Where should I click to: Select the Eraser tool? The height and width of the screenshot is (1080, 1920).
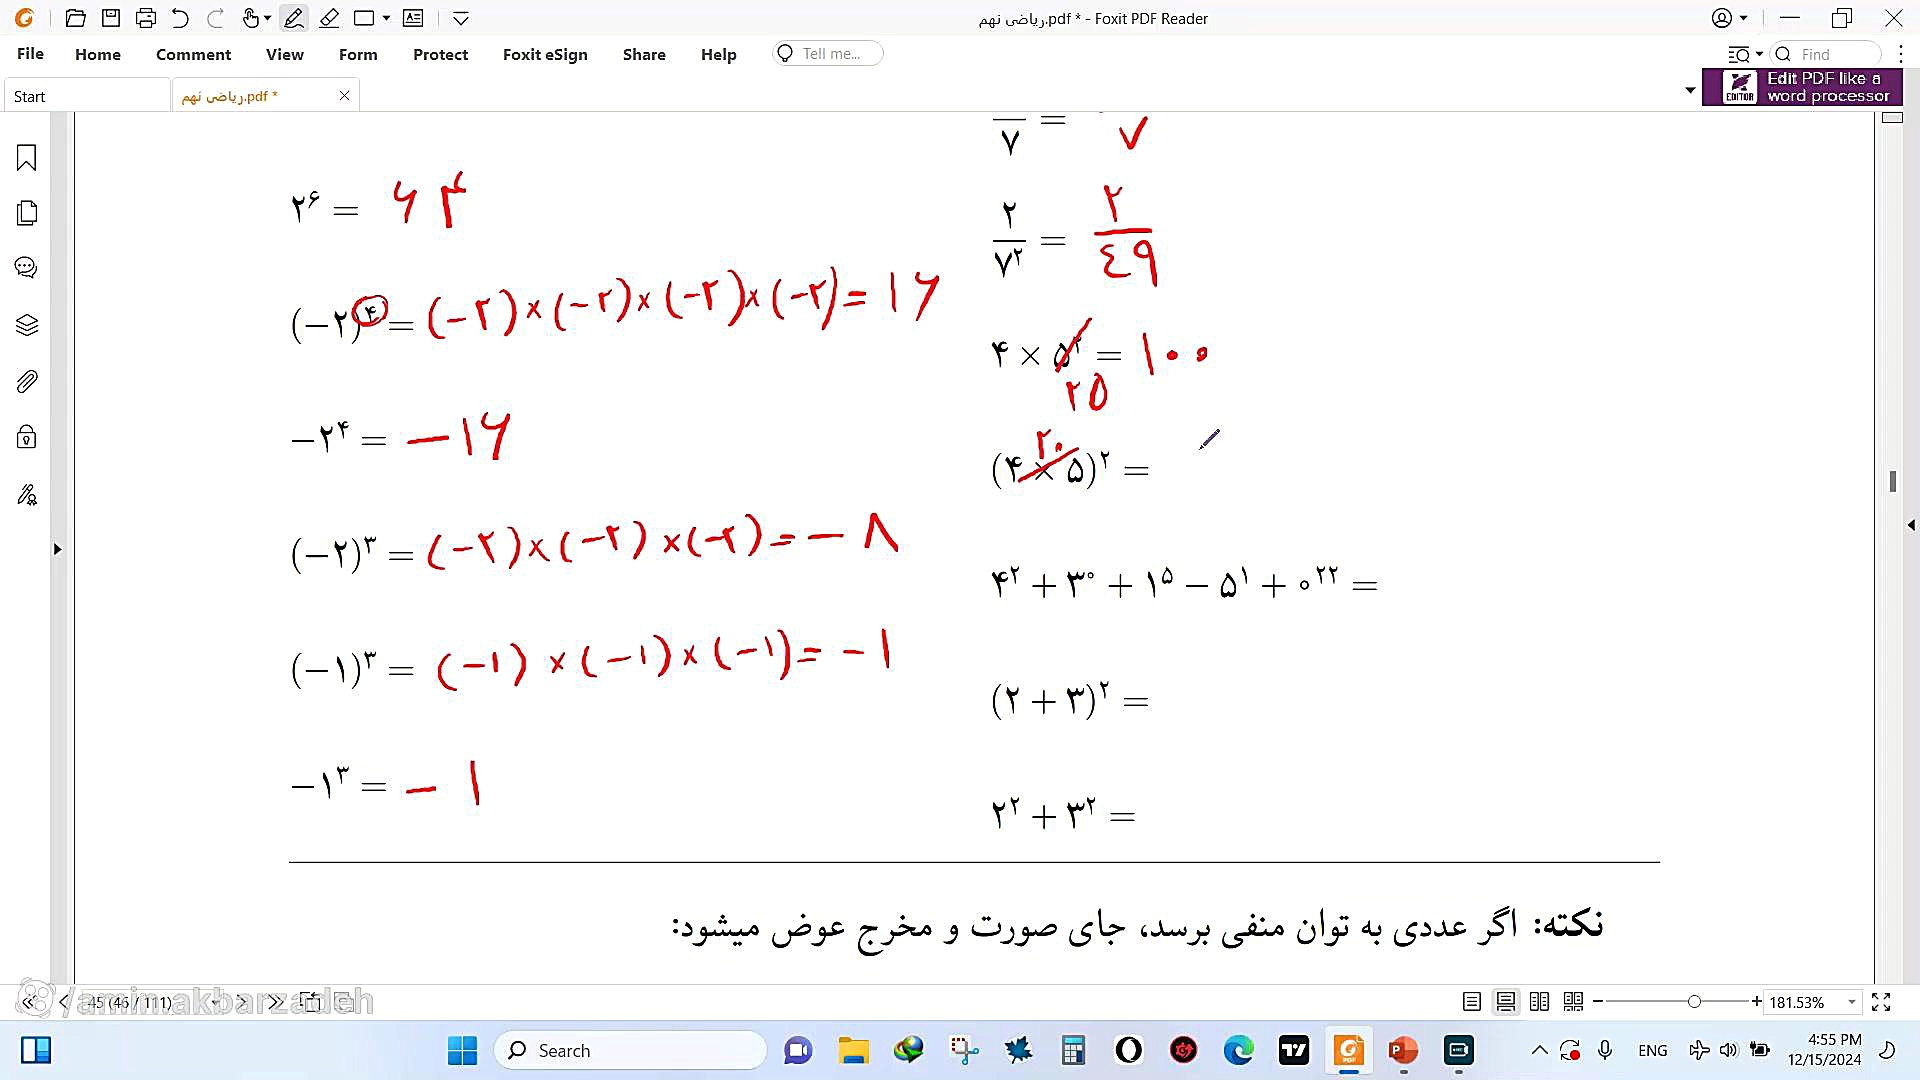click(x=329, y=18)
